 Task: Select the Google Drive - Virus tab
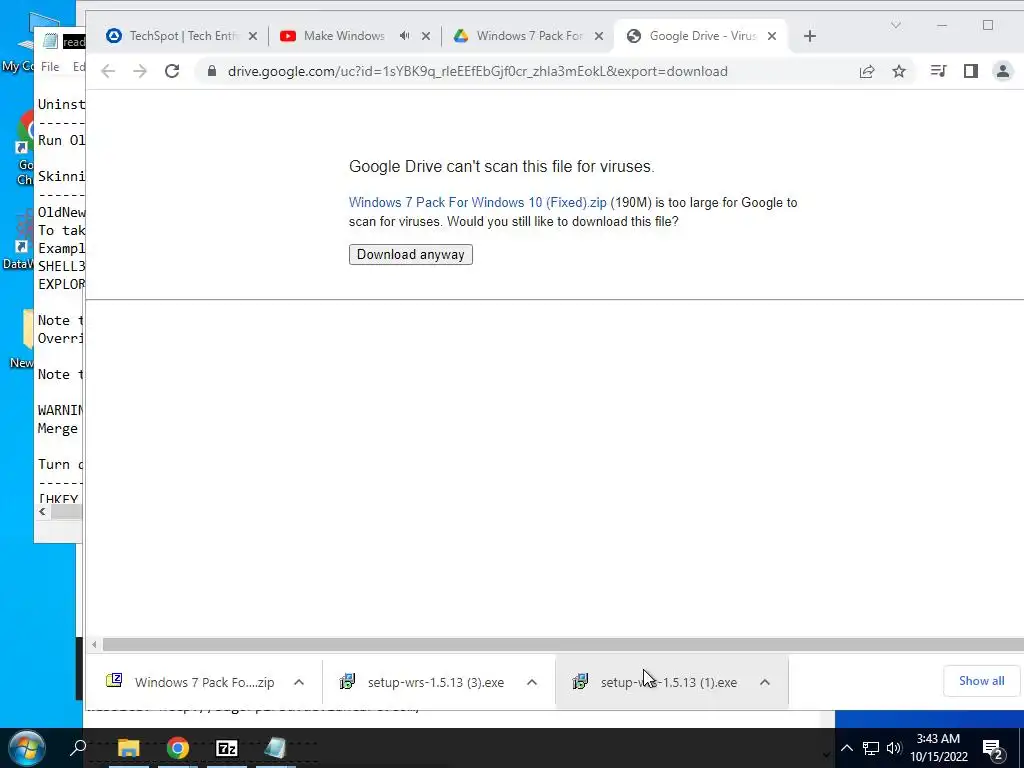[x=702, y=36]
